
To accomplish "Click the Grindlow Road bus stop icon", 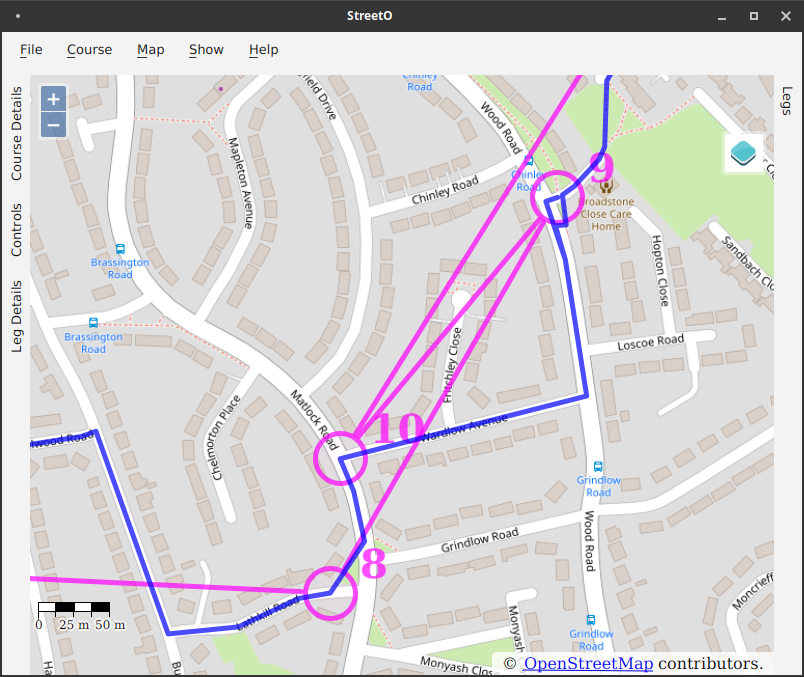I will [x=590, y=620].
